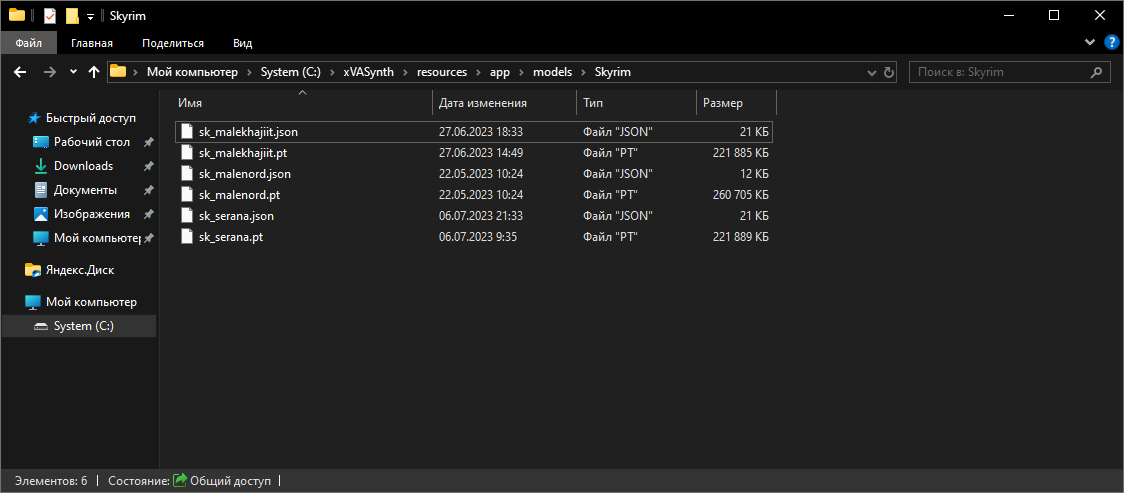Expand the address bar history dropdown
1124x493 pixels.
coord(870,72)
